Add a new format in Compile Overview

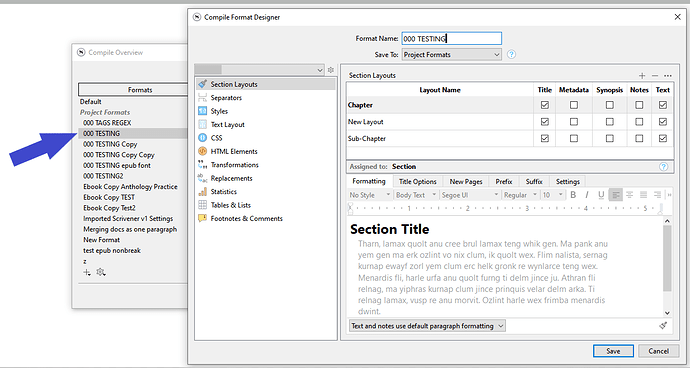[87, 272]
